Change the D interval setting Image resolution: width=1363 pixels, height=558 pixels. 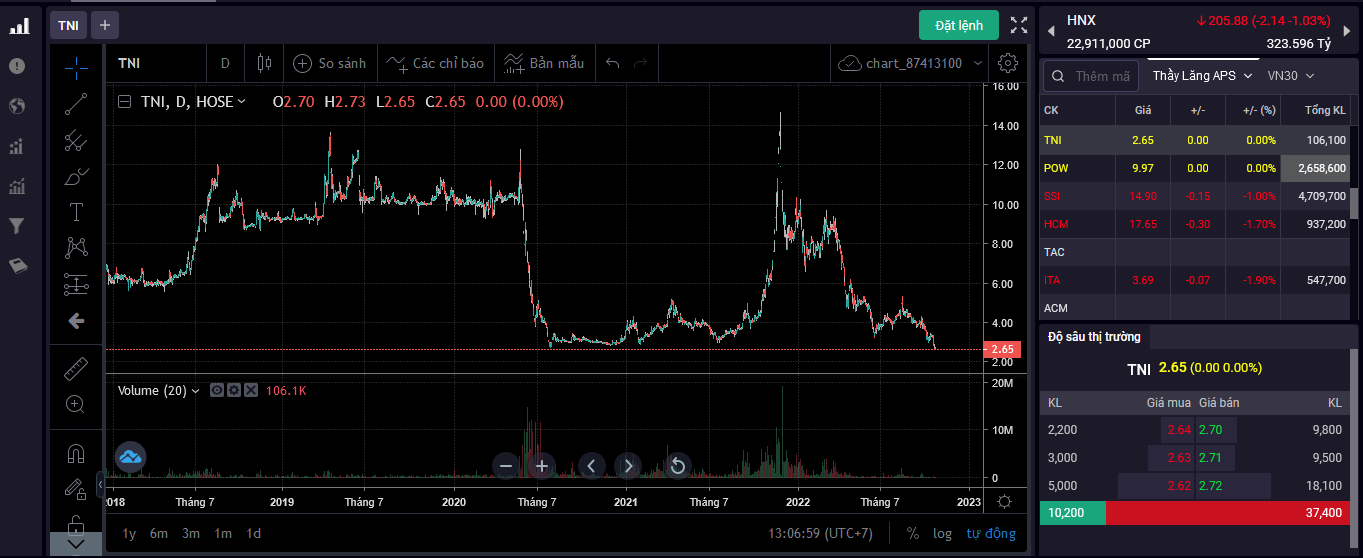(x=225, y=63)
